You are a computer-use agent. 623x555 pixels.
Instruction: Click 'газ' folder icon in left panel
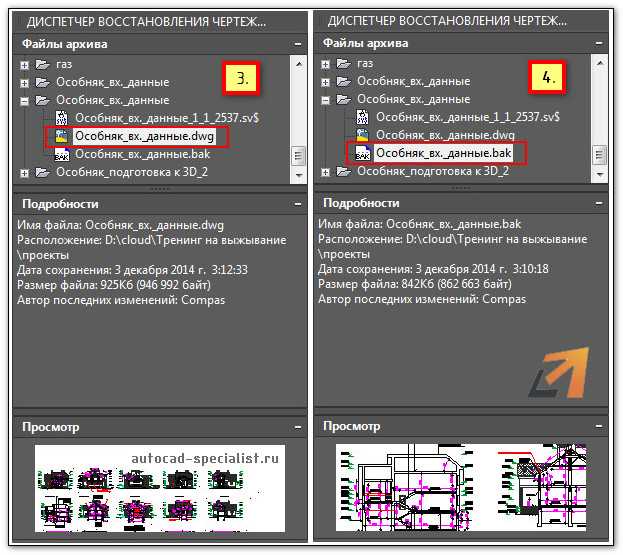[42, 64]
